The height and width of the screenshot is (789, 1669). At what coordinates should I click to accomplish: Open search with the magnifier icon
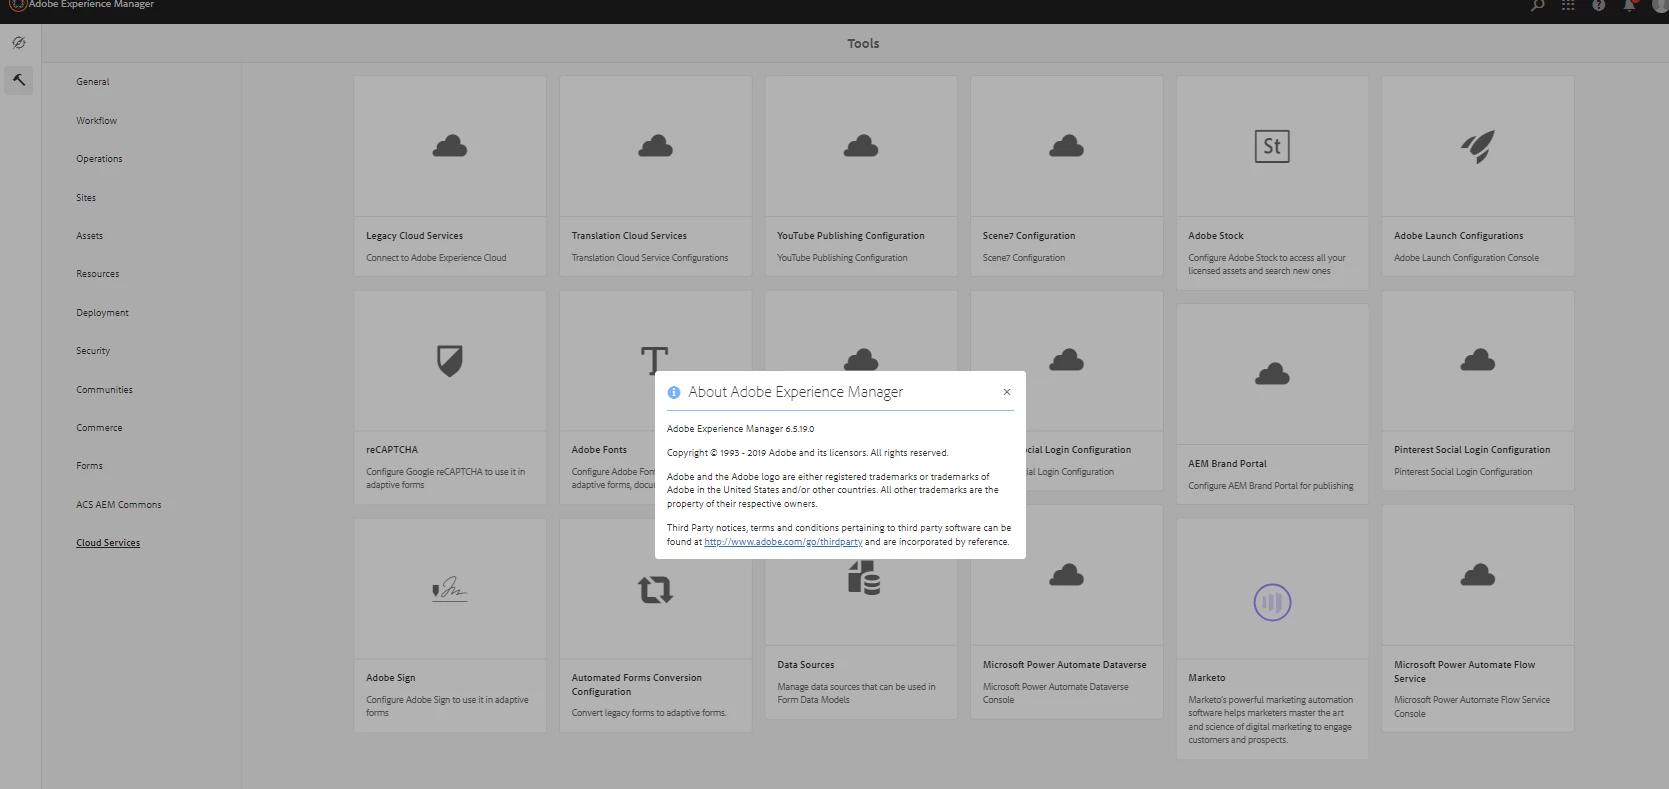point(1537,5)
